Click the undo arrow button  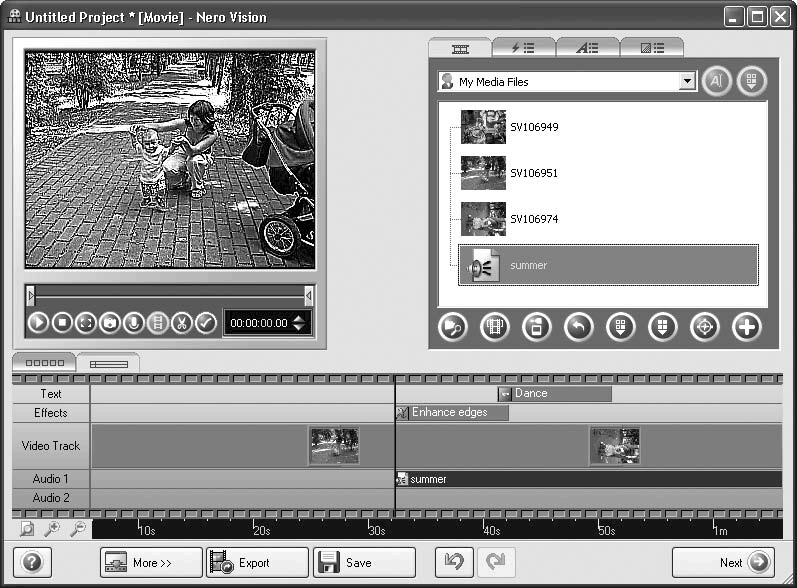pyautogui.click(x=454, y=563)
